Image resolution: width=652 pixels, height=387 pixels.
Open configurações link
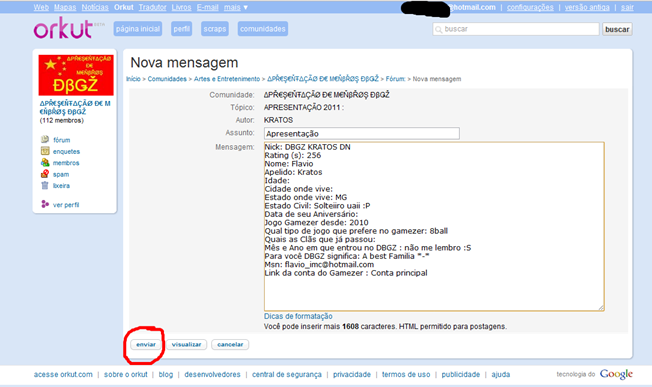point(530,7)
